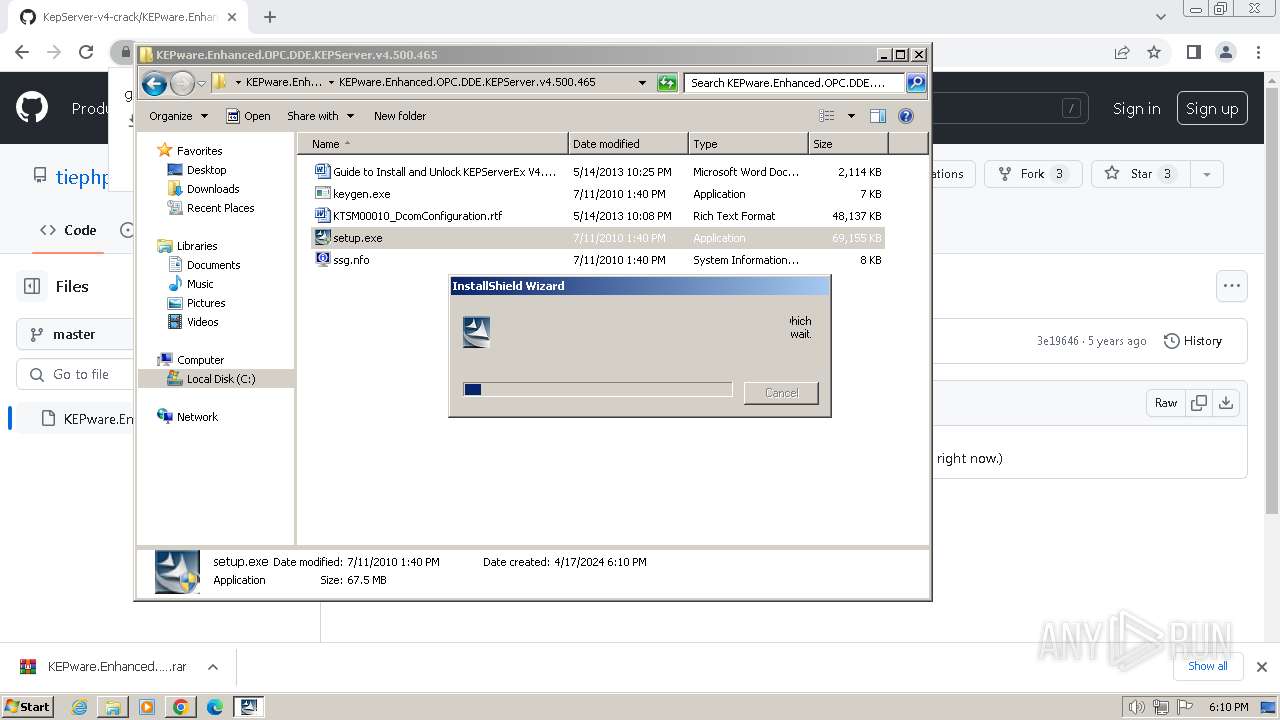Image resolution: width=1280 pixels, height=720 pixels.
Task: Click Show all downloads in Chrome
Action: click(x=1207, y=666)
